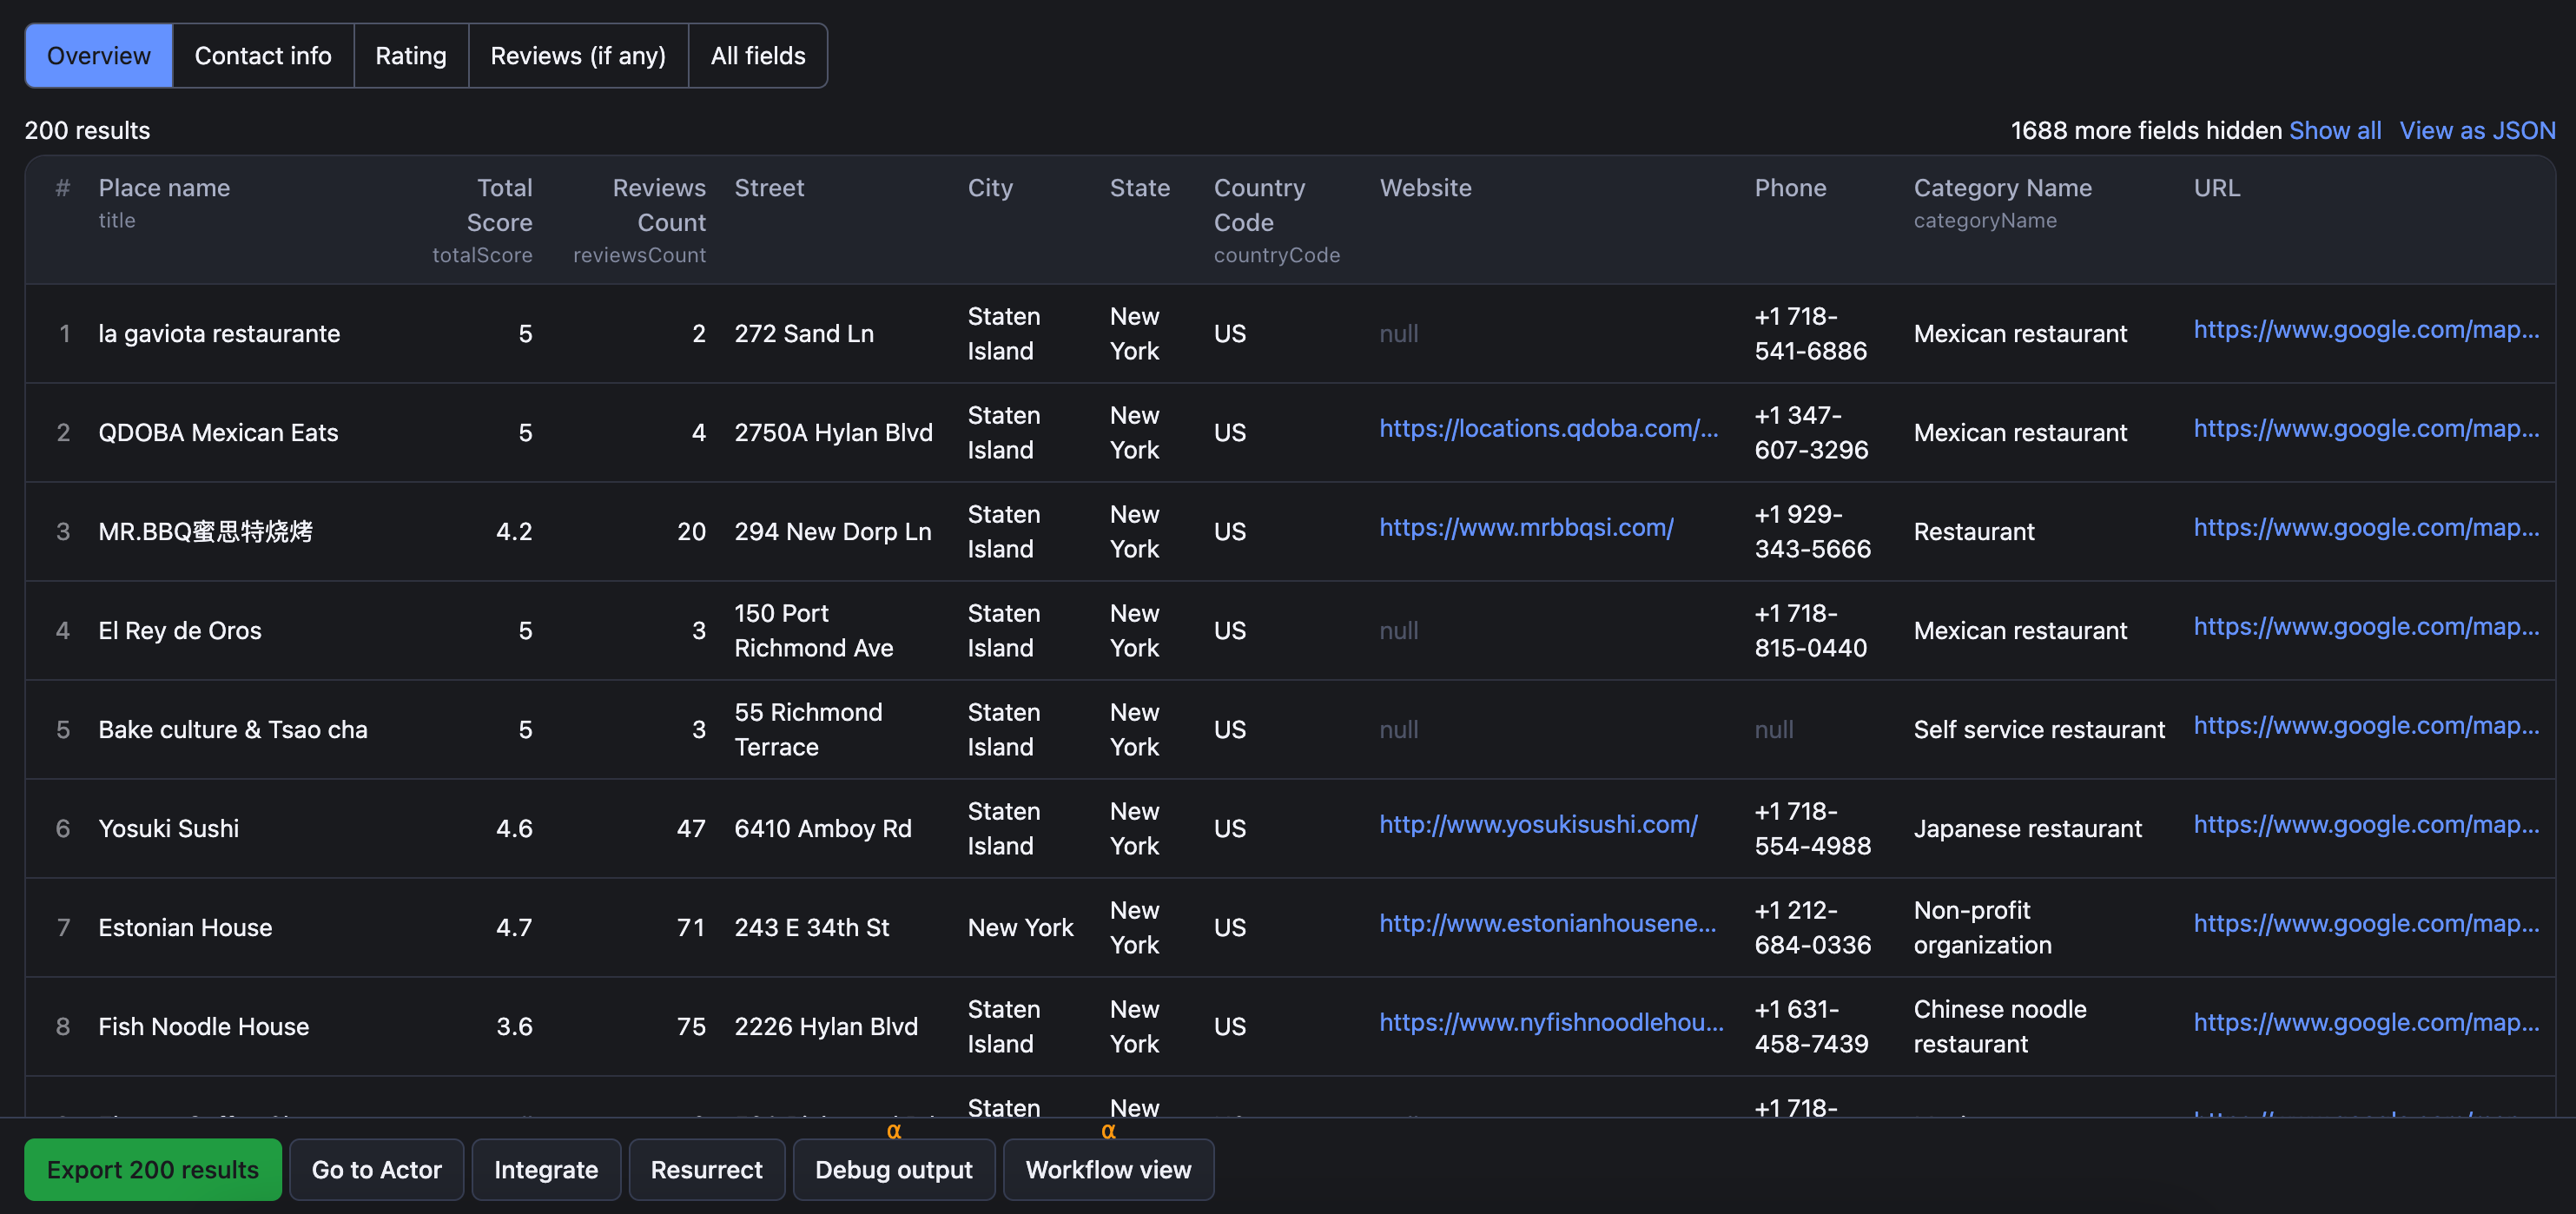The image size is (2576, 1214).
Task: Click the 'Self service restaurant' category cell
Action: click(2039, 730)
